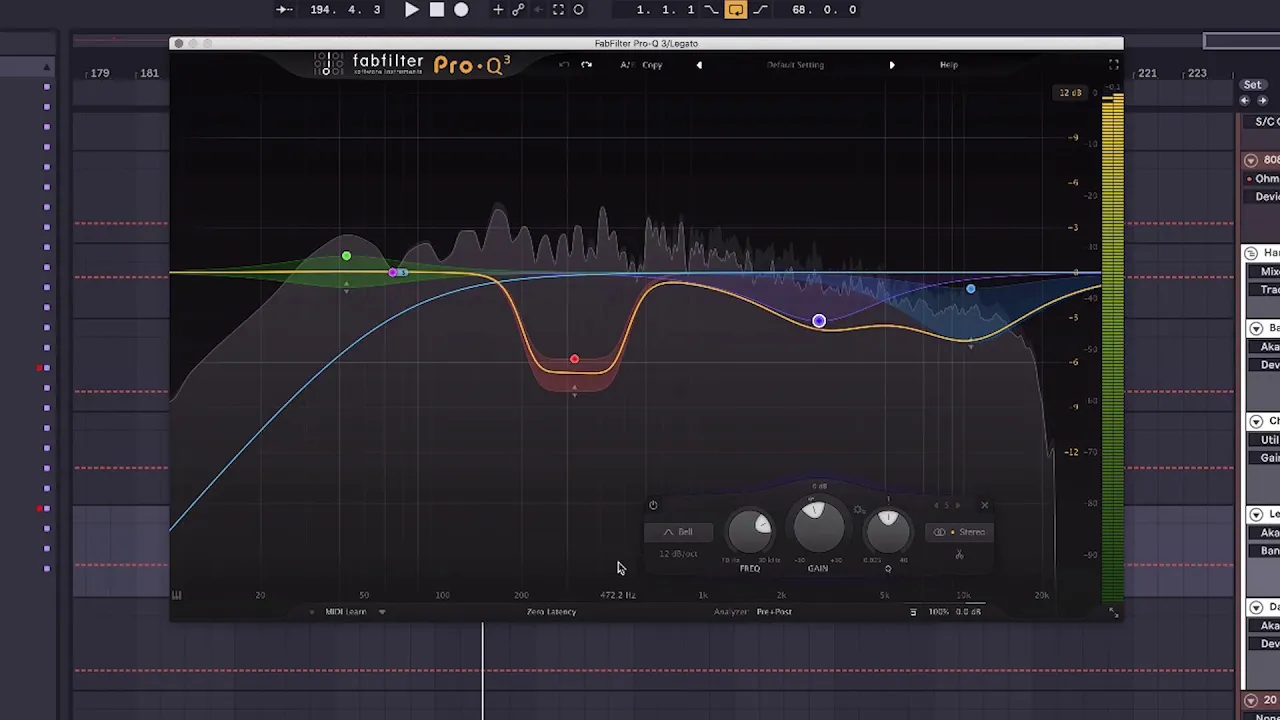Open the Stereo placement dropdown

960,532
